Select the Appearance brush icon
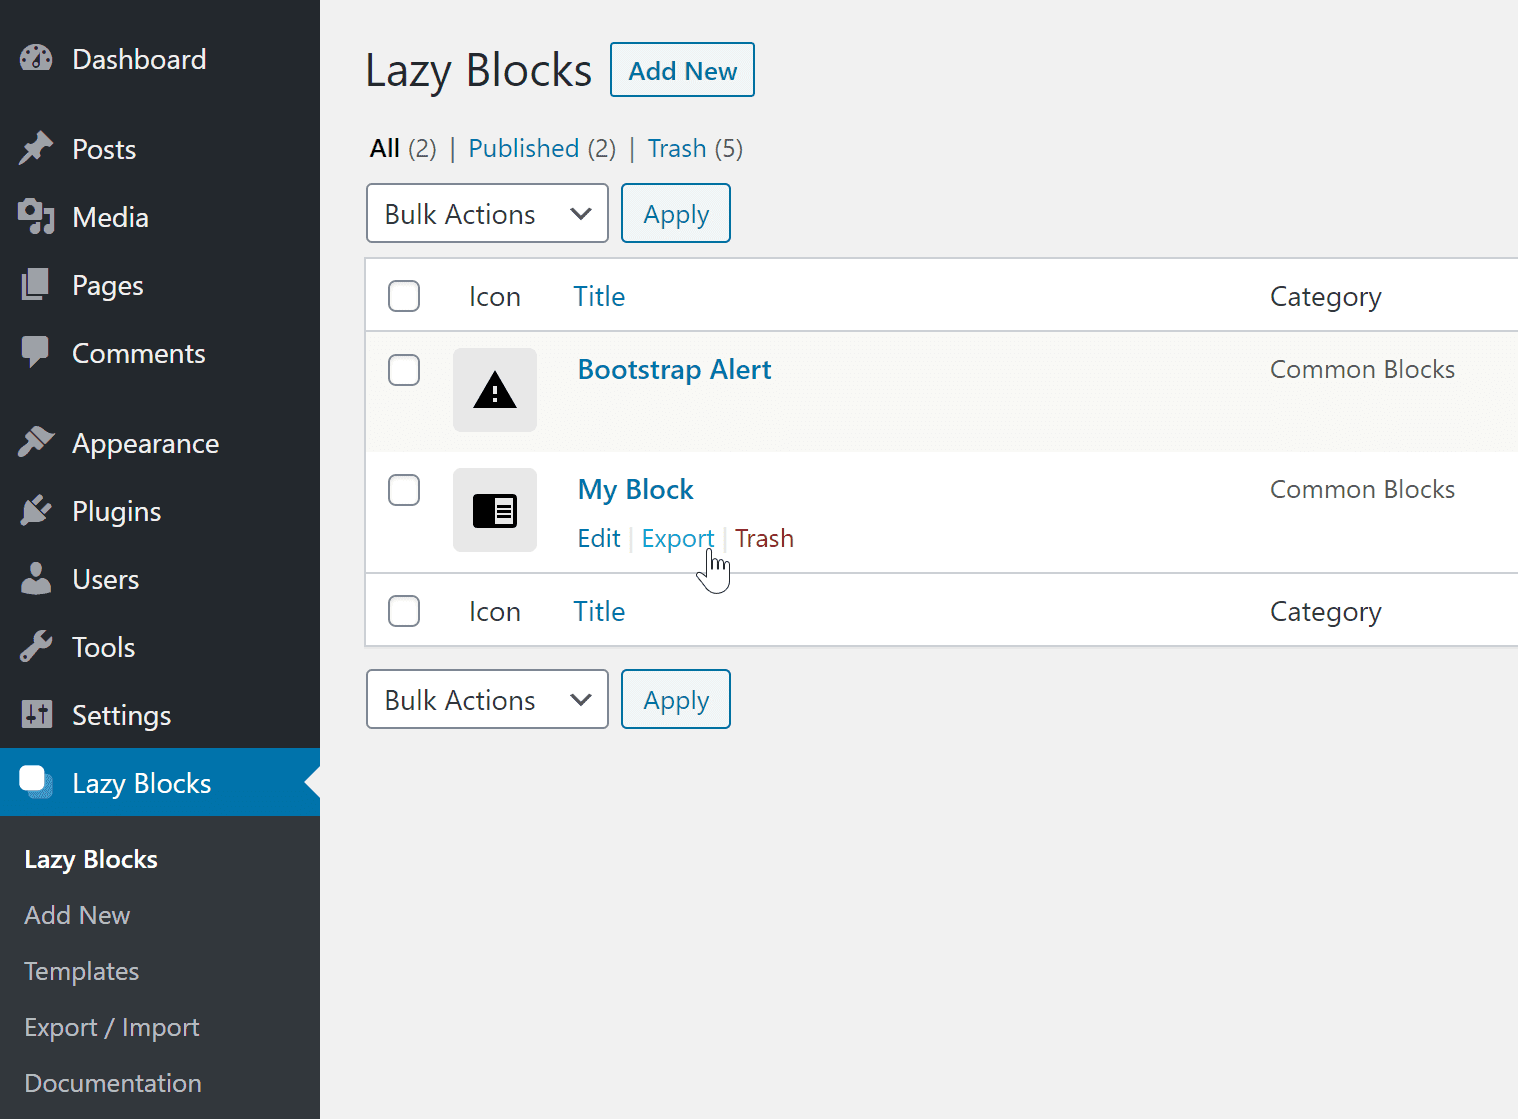The image size is (1518, 1119). pyautogui.click(x=36, y=442)
